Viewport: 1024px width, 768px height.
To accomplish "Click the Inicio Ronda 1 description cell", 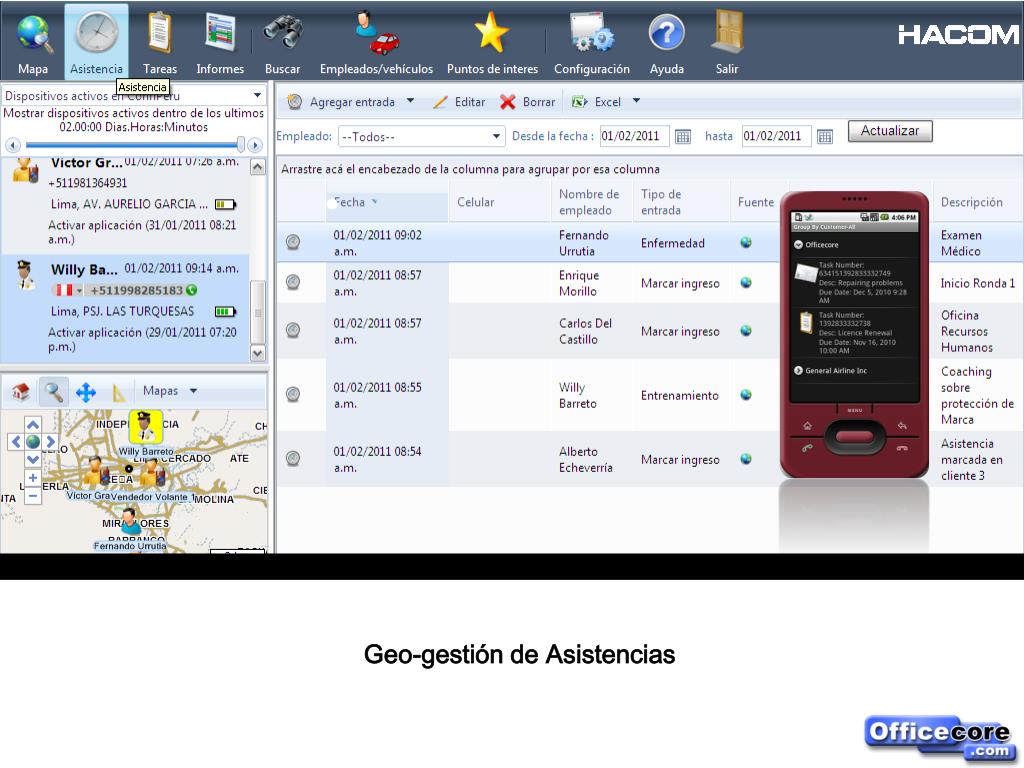I will click(976, 283).
